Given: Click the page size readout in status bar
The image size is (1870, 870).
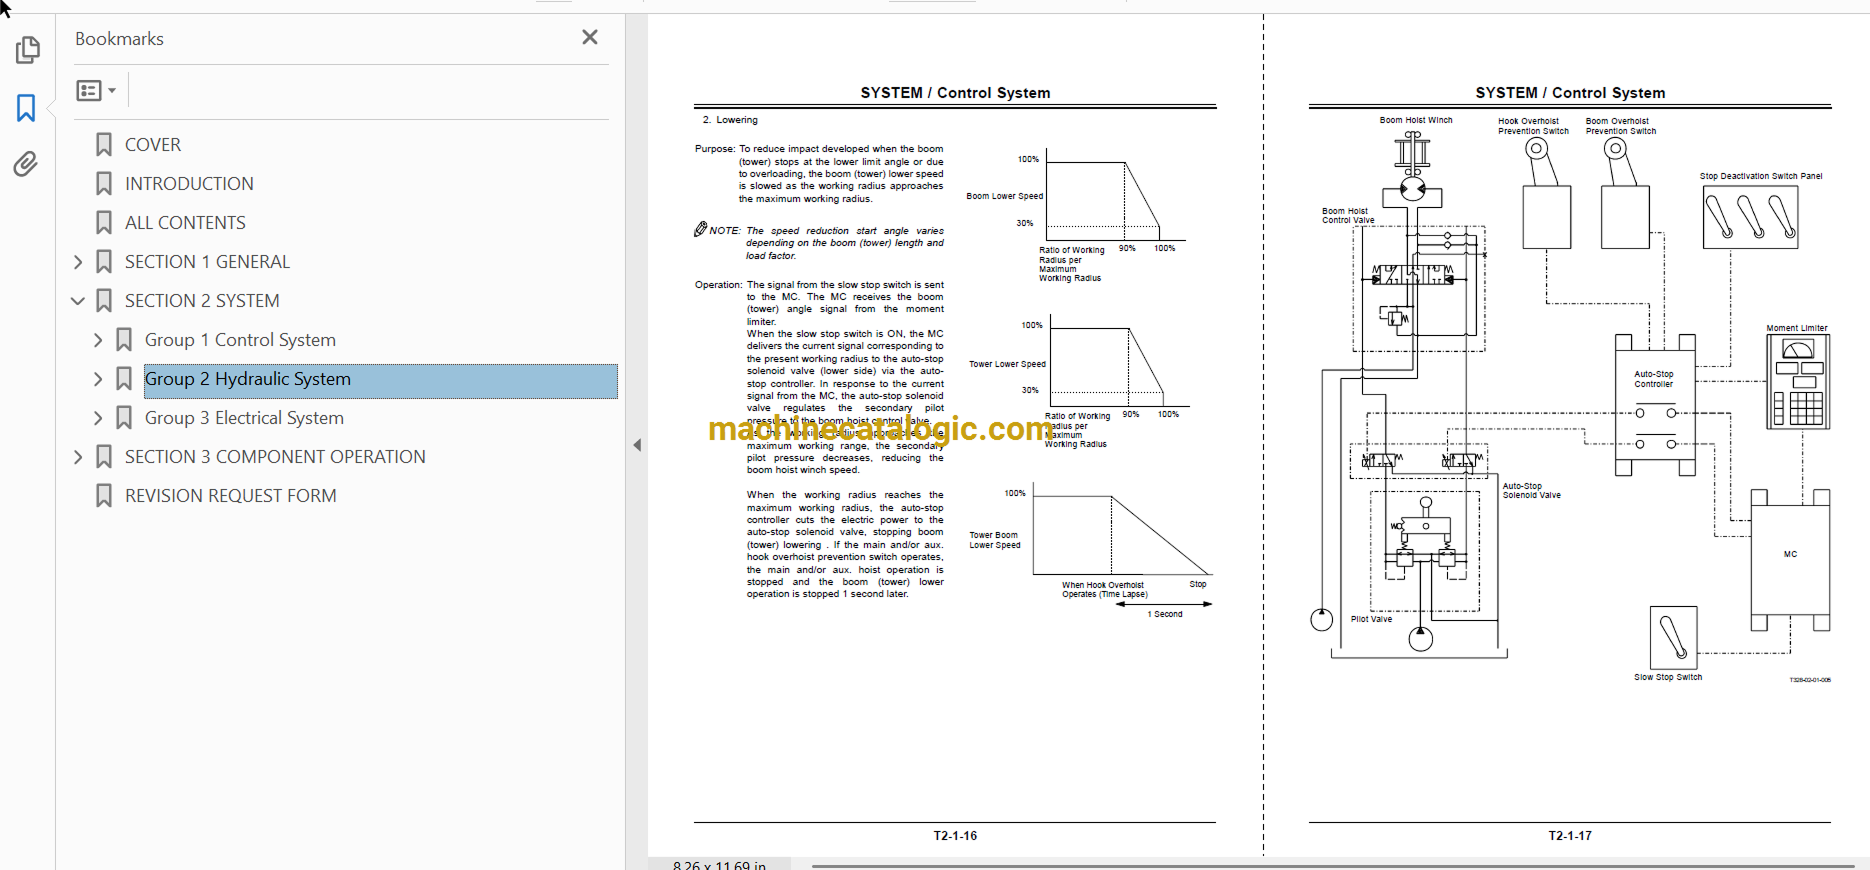Looking at the screenshot, I should coord(719,865).
